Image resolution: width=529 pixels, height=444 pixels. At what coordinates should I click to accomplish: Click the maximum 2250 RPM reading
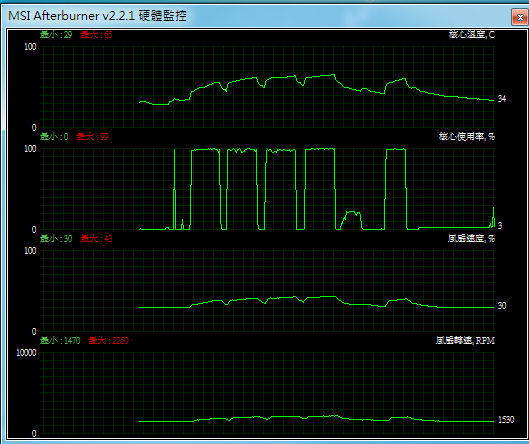tap(108, 340)
